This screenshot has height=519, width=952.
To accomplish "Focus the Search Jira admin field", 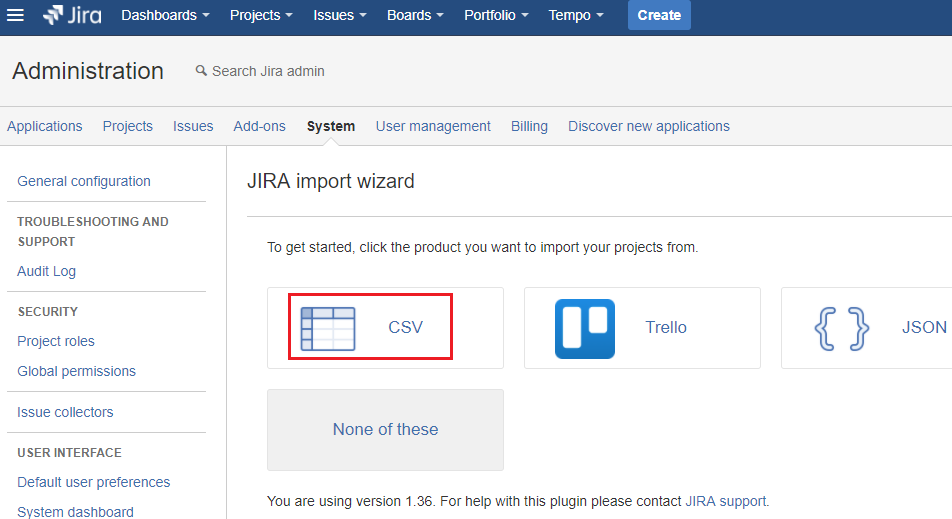I will point(268,71).
